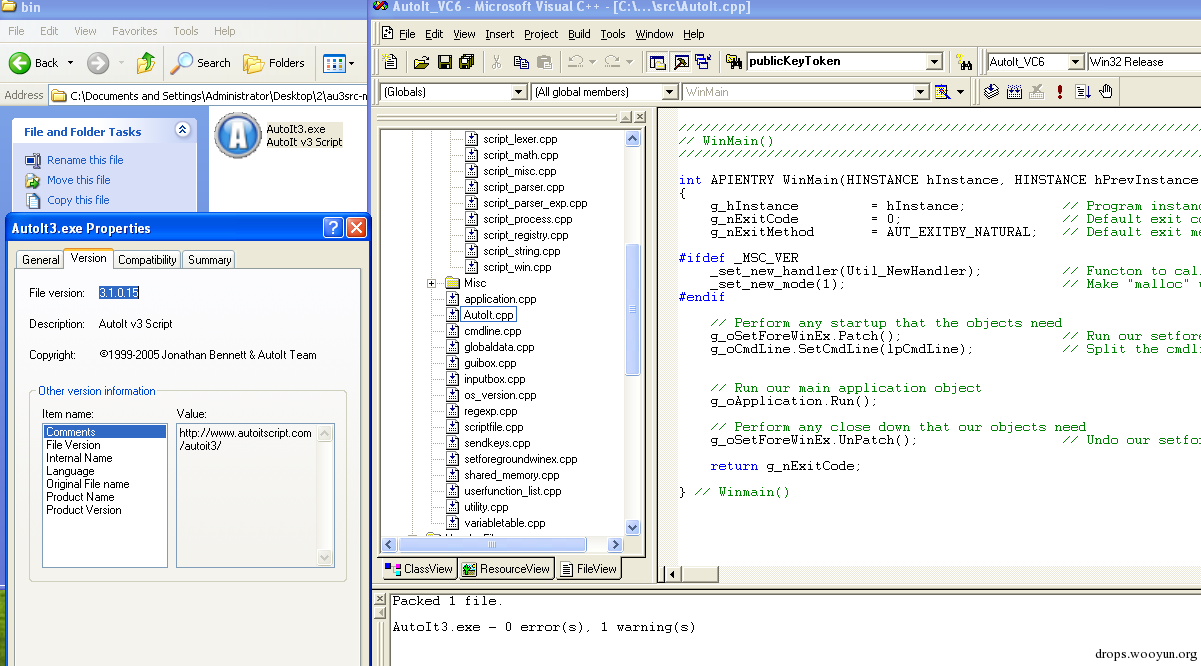Select AutoIt.cpp in the FileView tree
The width and height of the screenshot is (1201, 666).
[488, 314]
